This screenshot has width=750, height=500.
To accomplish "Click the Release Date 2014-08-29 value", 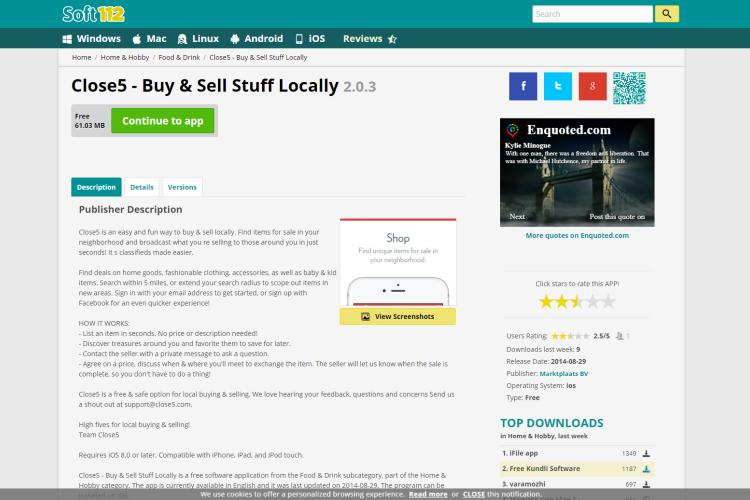I will [x=568, y=361].
